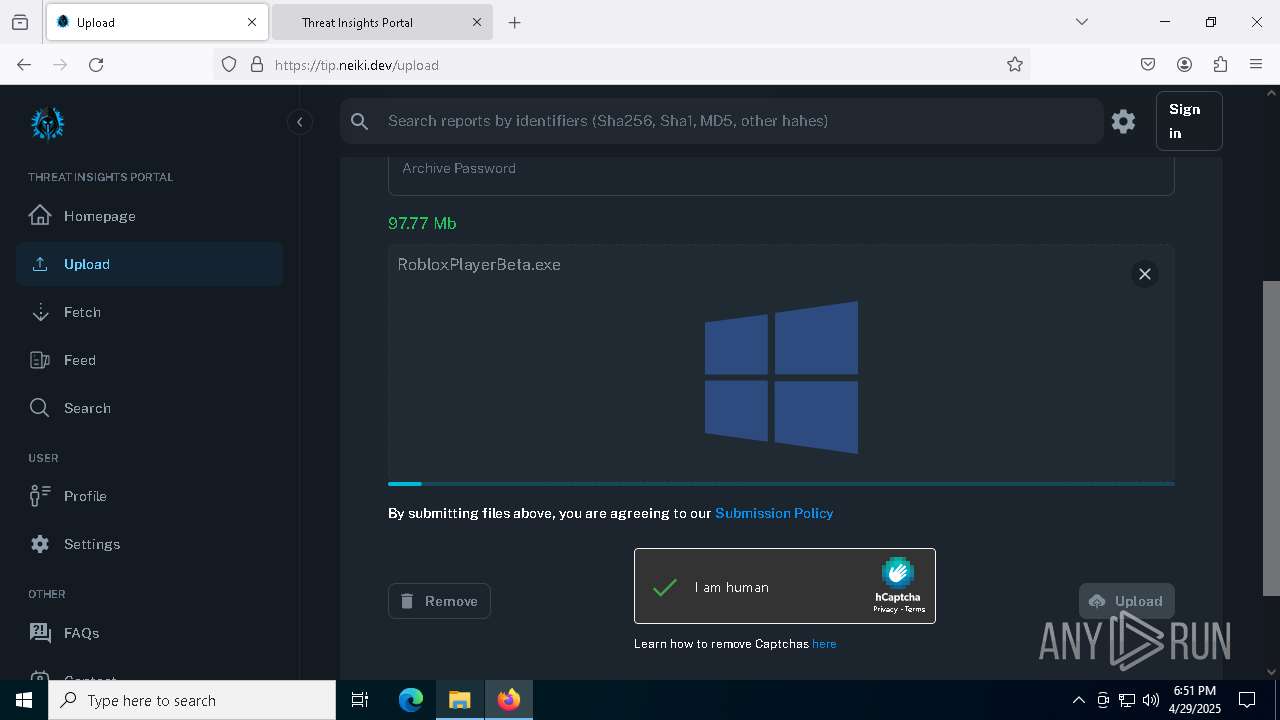Viewport: 1280px width, 720px height.
Task: Open the FAQs sidebar item
Action: [149, 633]
